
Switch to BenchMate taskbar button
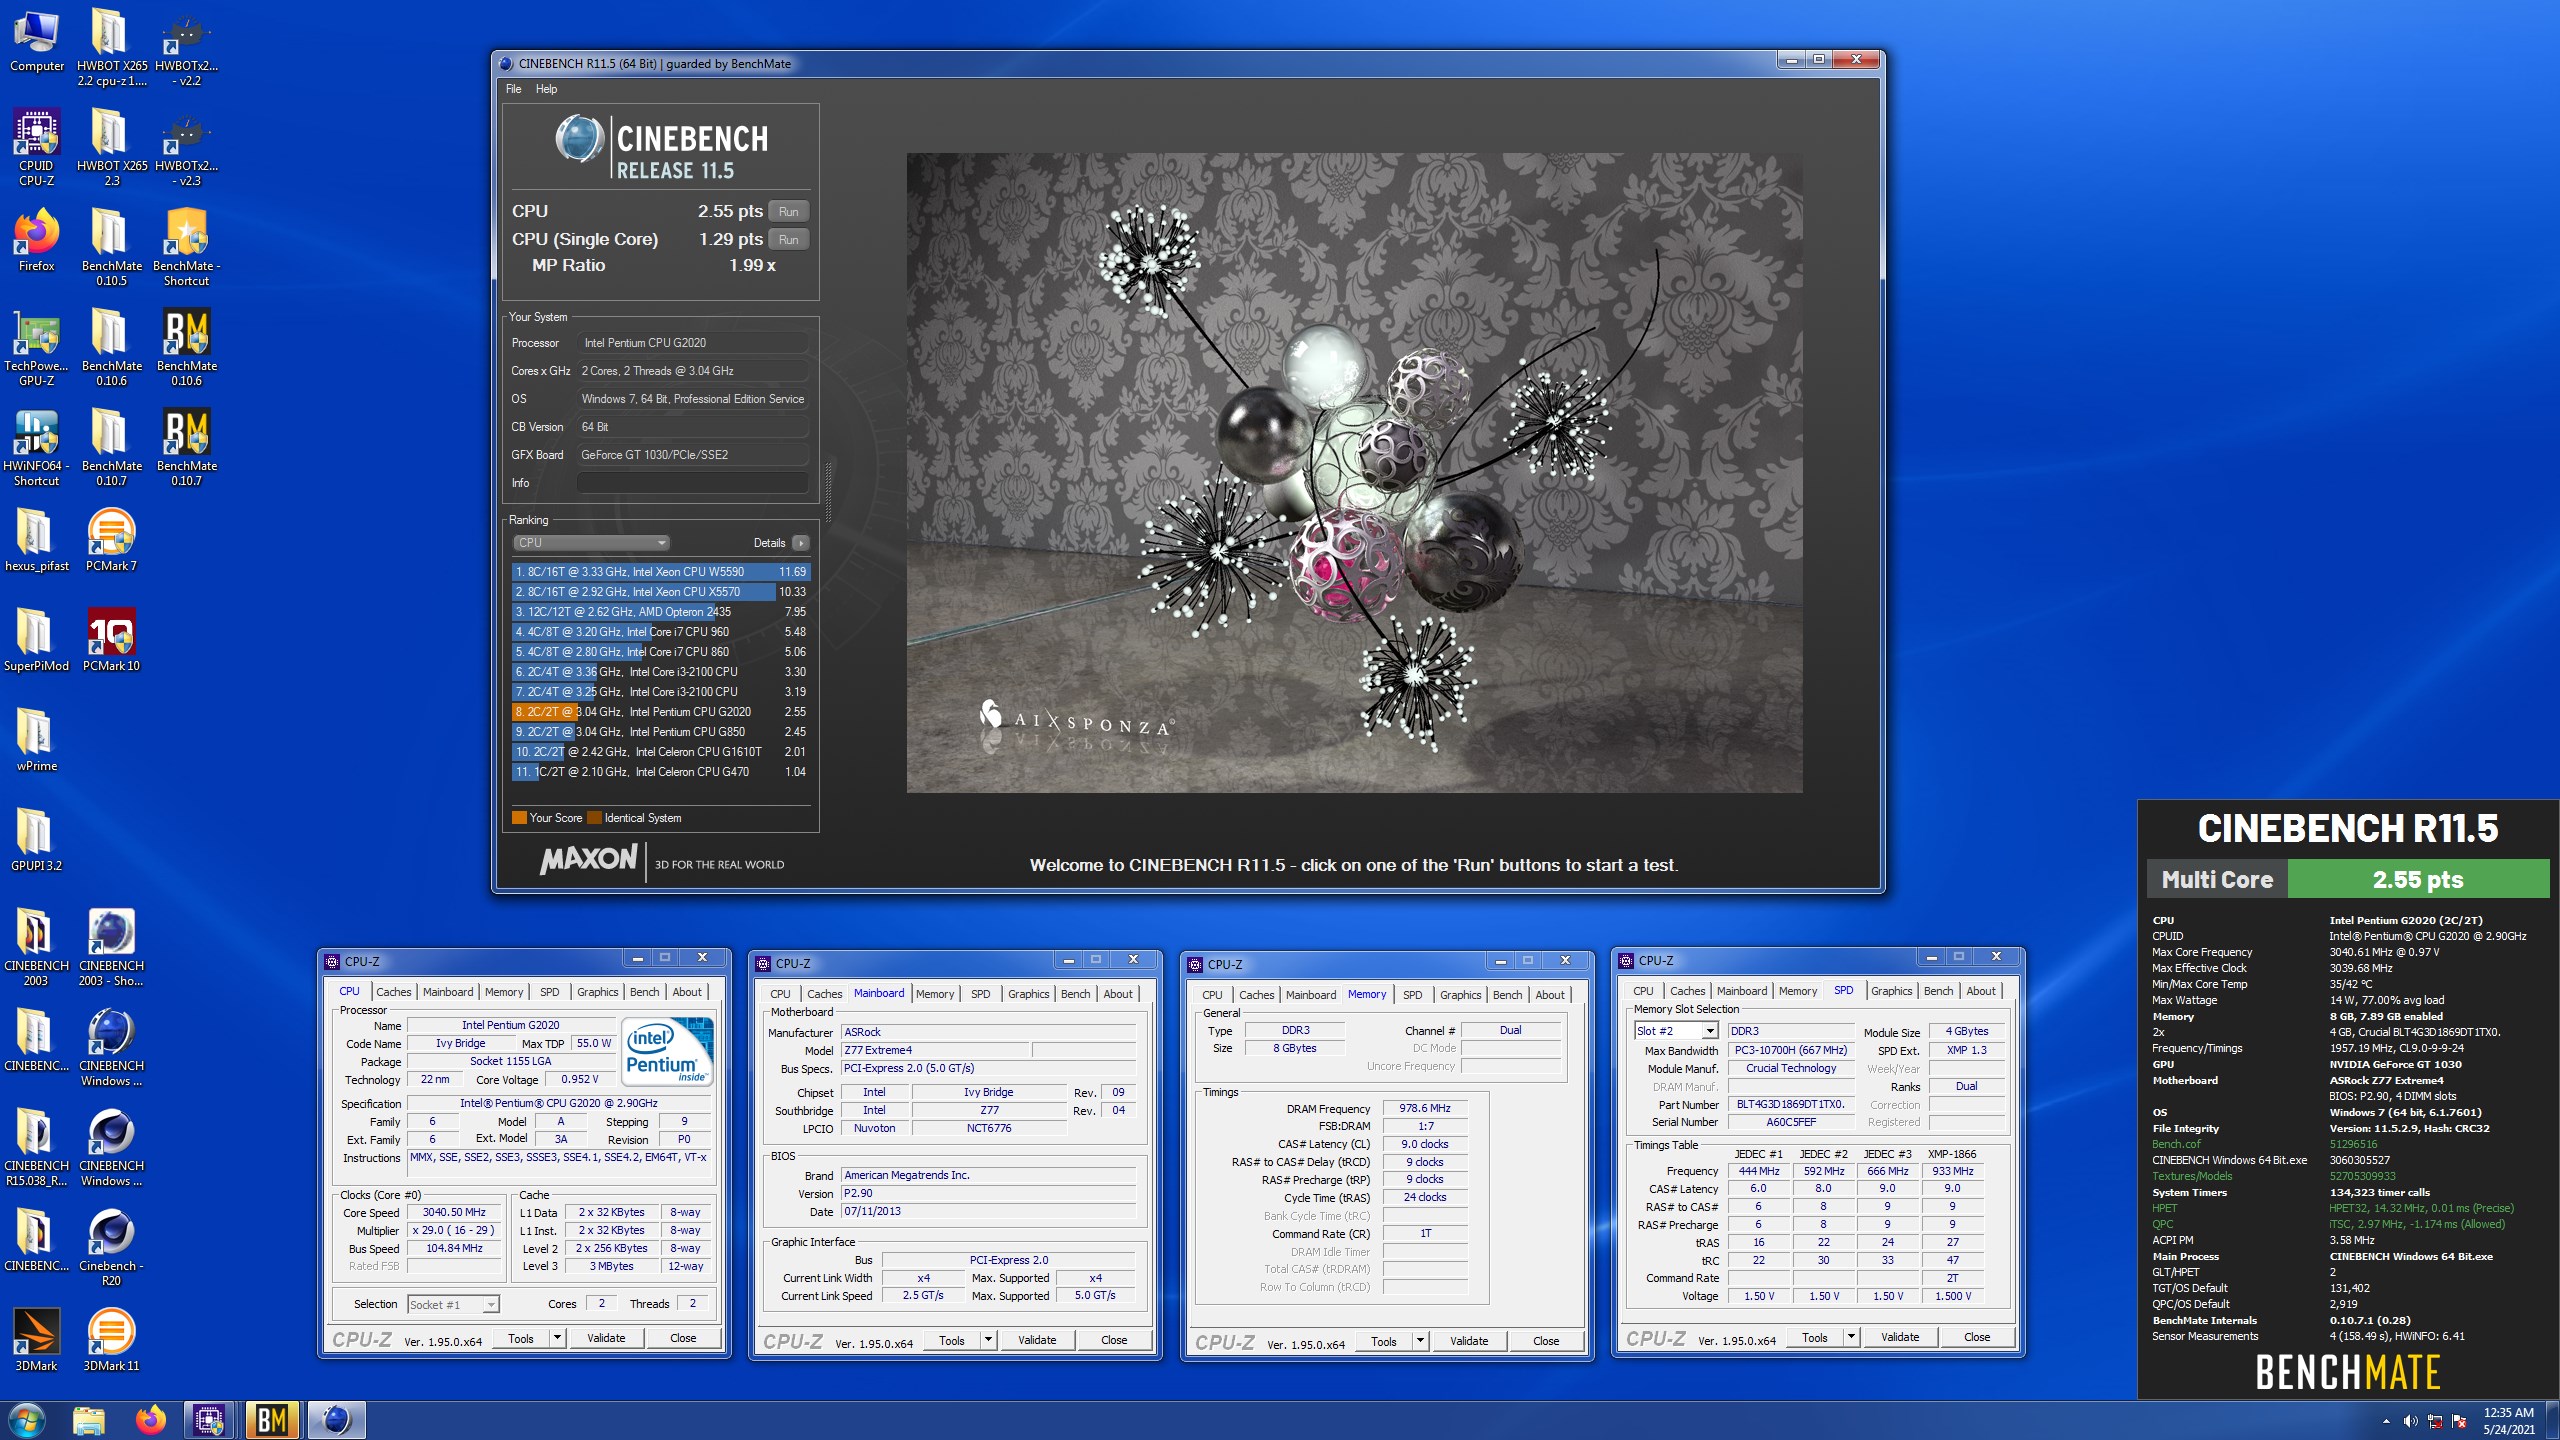point(272,1420)
